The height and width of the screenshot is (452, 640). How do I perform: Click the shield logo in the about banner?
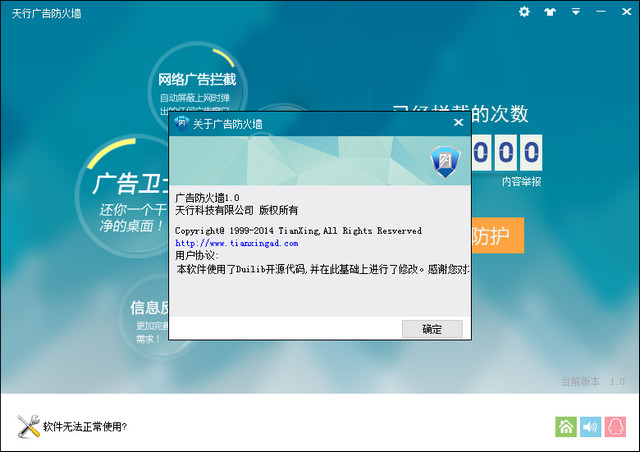tap(444, 160)
